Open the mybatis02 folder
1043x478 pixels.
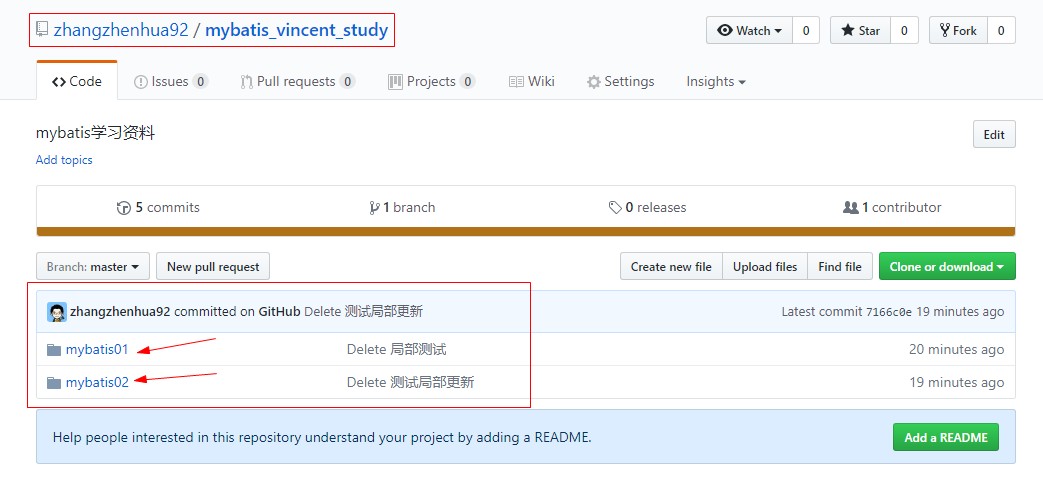point(97,382)
